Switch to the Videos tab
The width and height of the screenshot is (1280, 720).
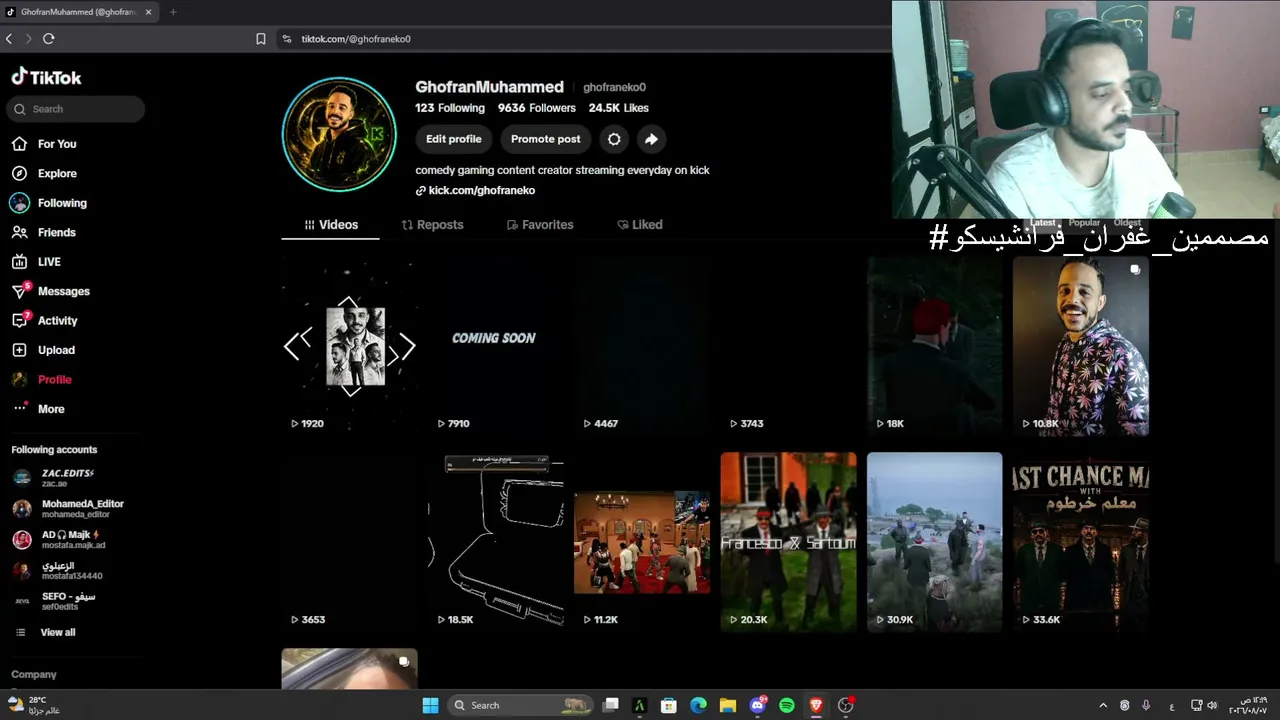(331, 225)
